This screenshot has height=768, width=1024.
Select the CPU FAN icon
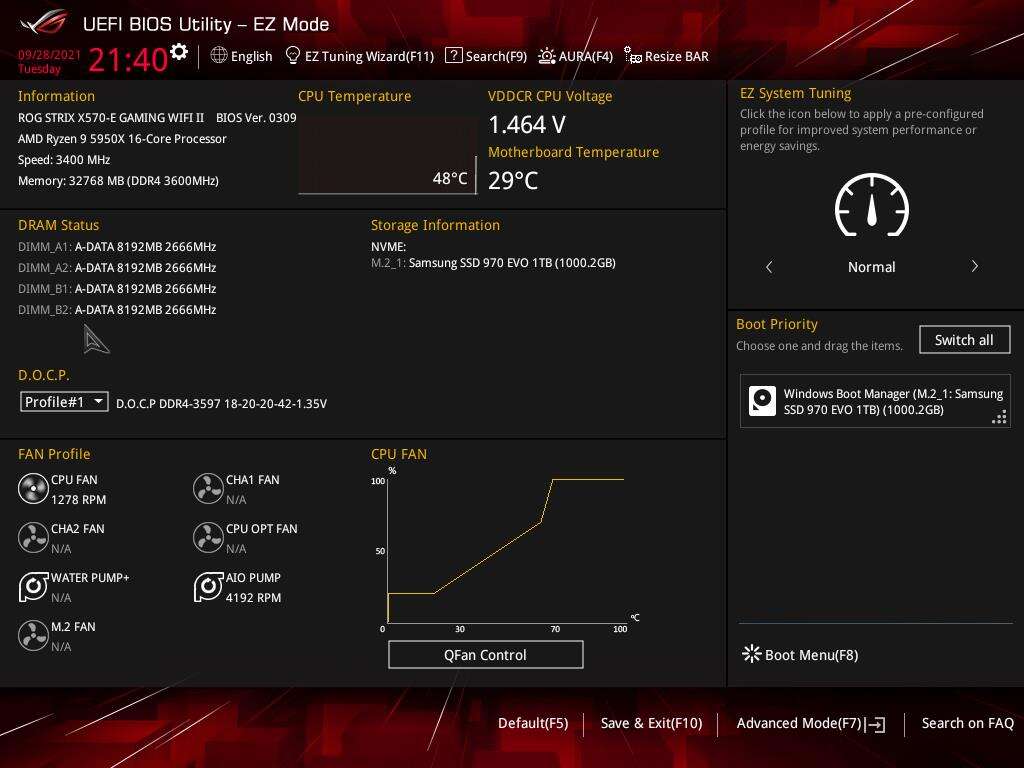[33, 489]
